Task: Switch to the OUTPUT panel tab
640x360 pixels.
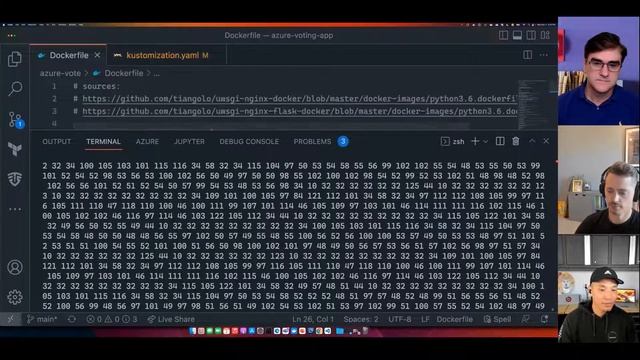Action: (x=56, y=141)
